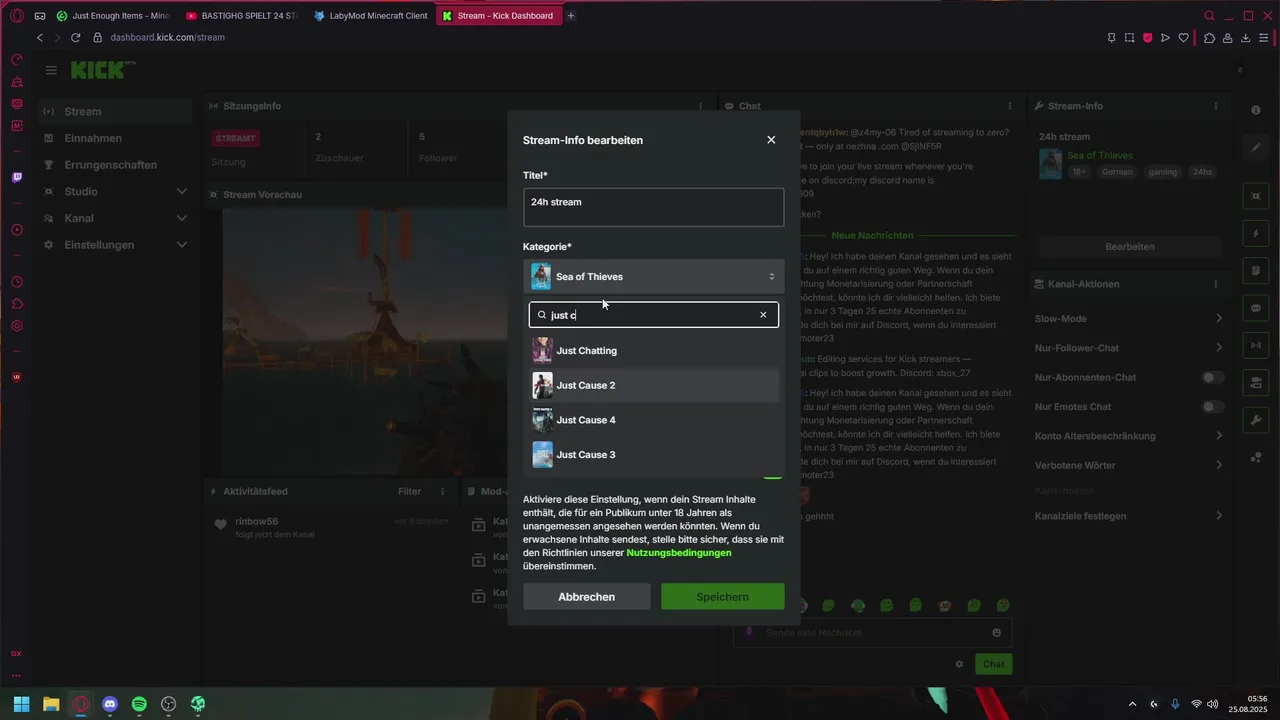Screen dimensions: 1280x720
Task: Toggle Nur Emotes Chat
Action: (1212, 407)
